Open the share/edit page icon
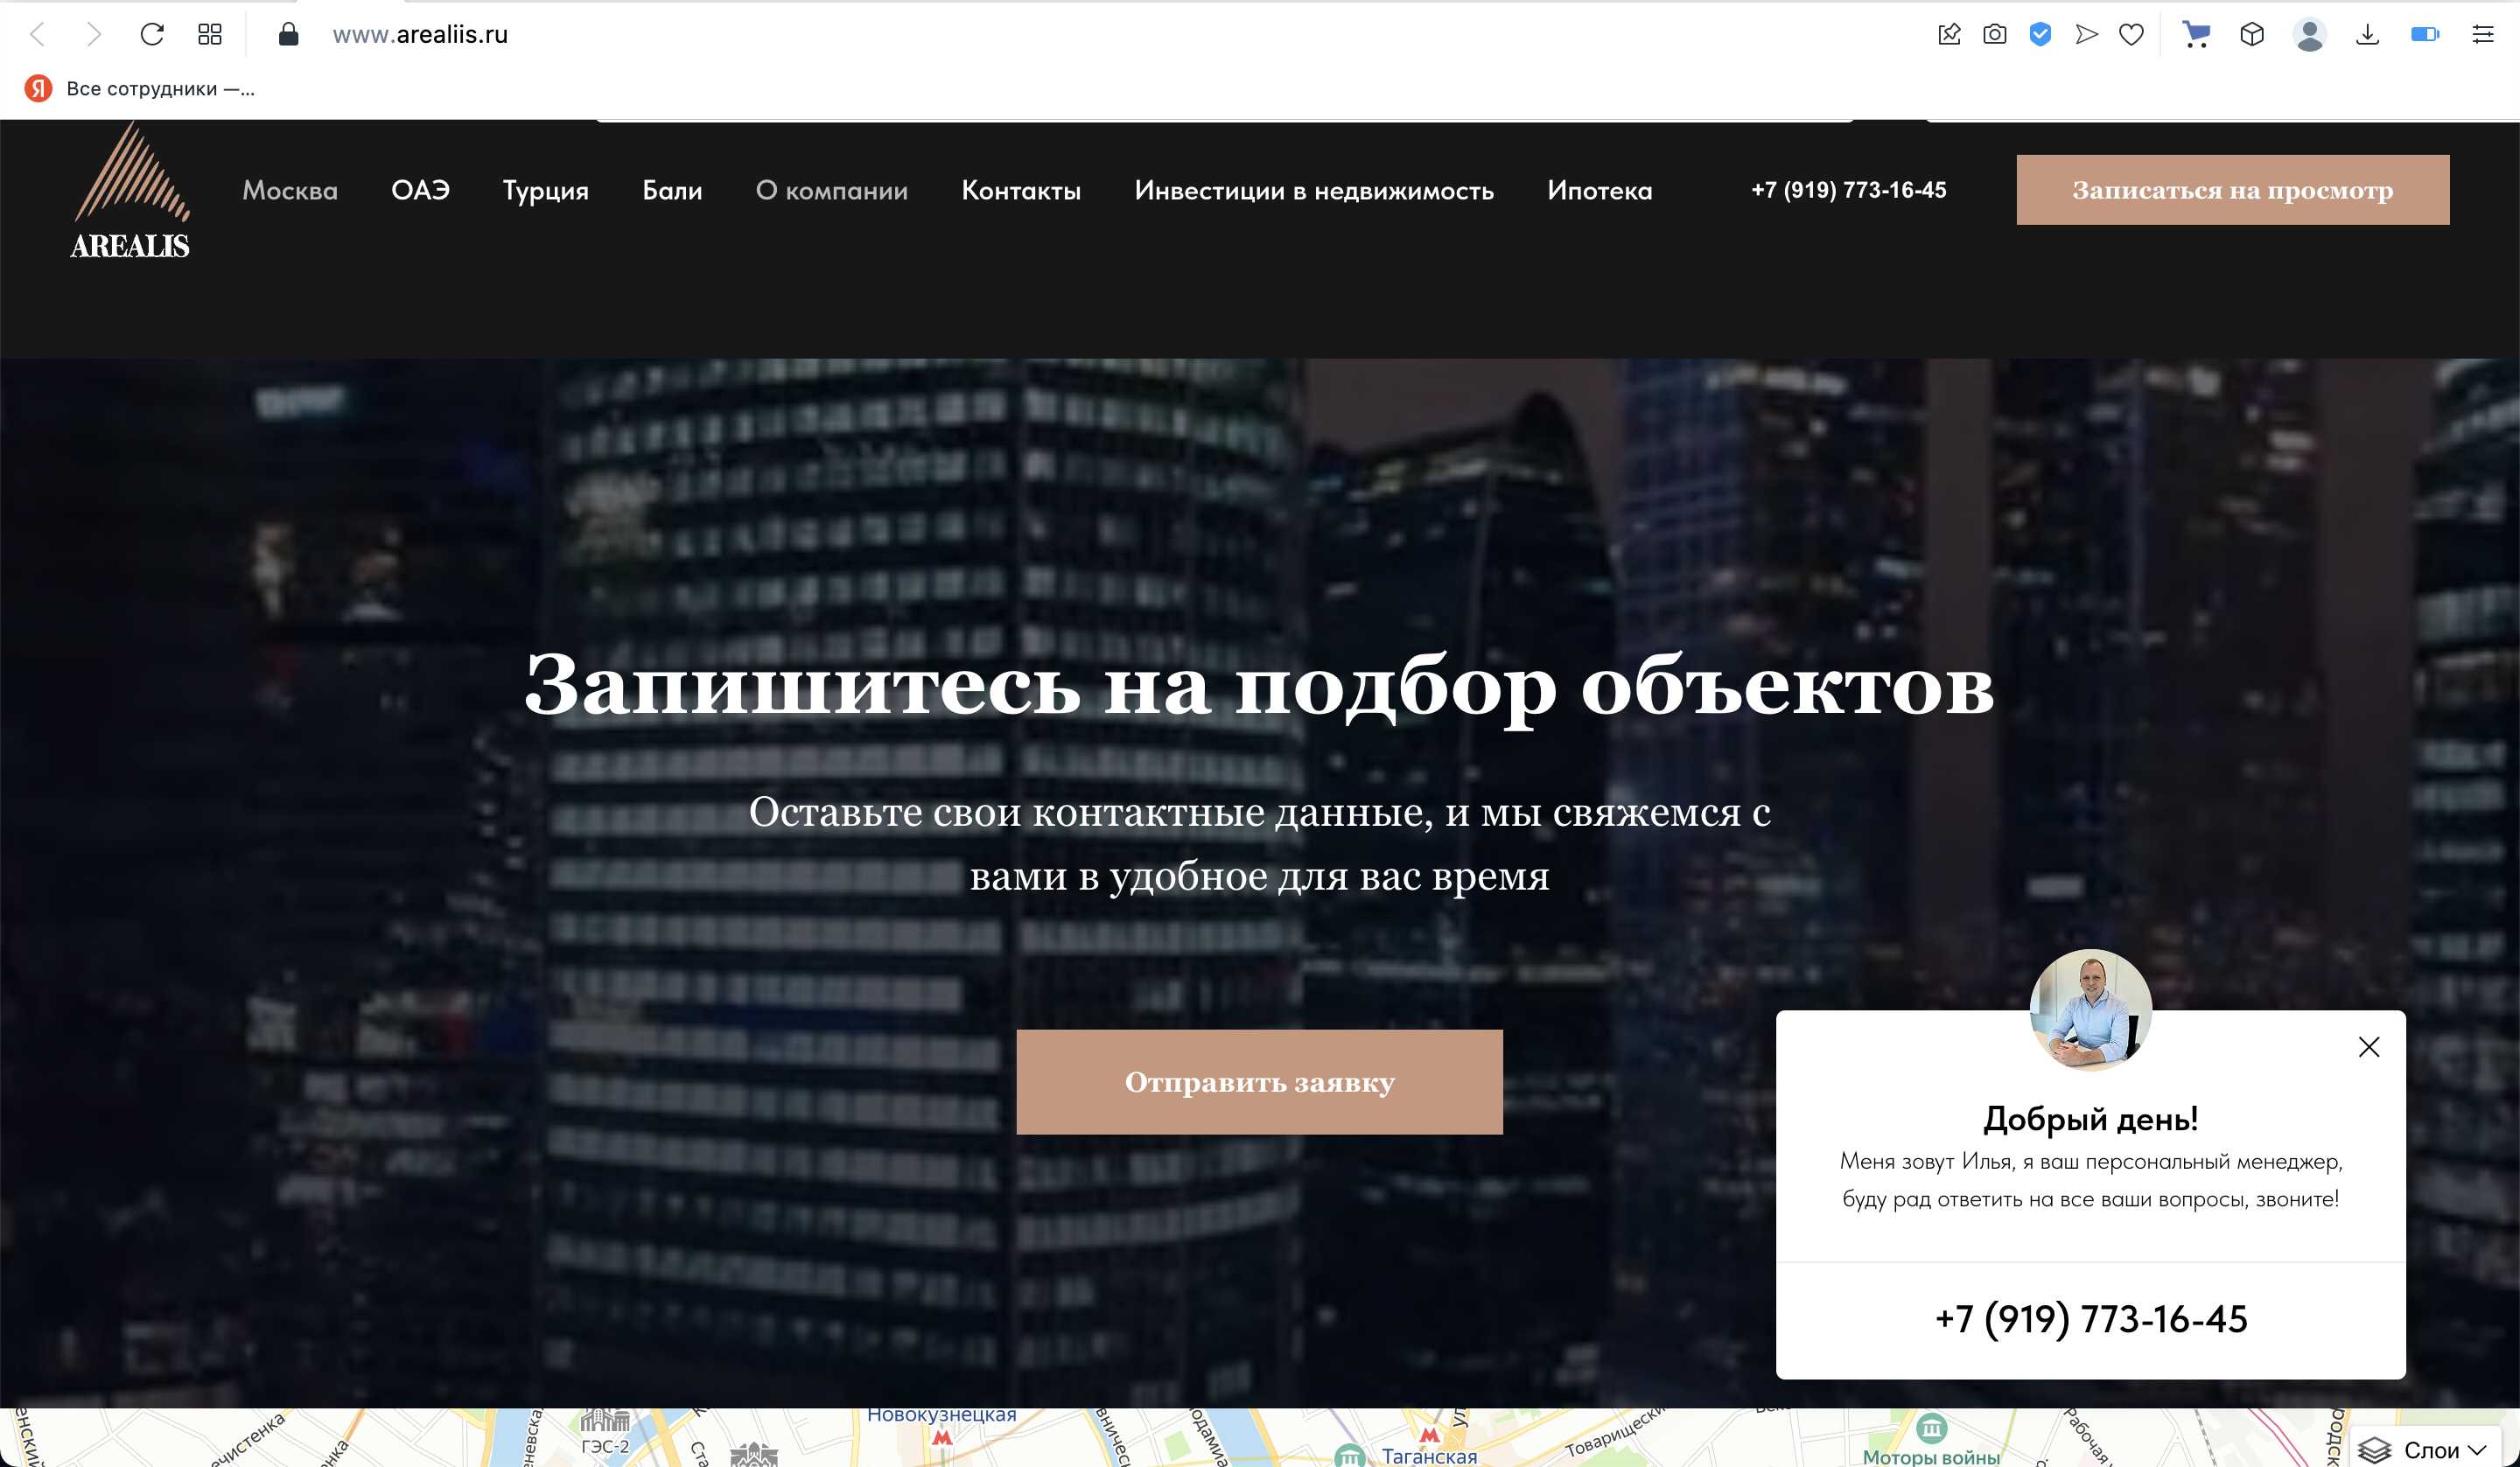Screen dimensions: 2520x1467 [1949, 35]
